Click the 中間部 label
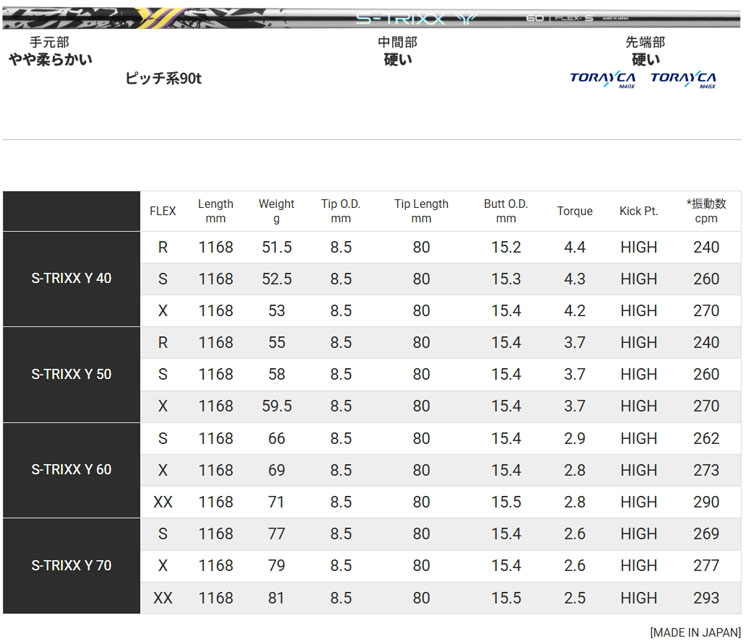Viewport: 750px width, 643px height. 397,42
